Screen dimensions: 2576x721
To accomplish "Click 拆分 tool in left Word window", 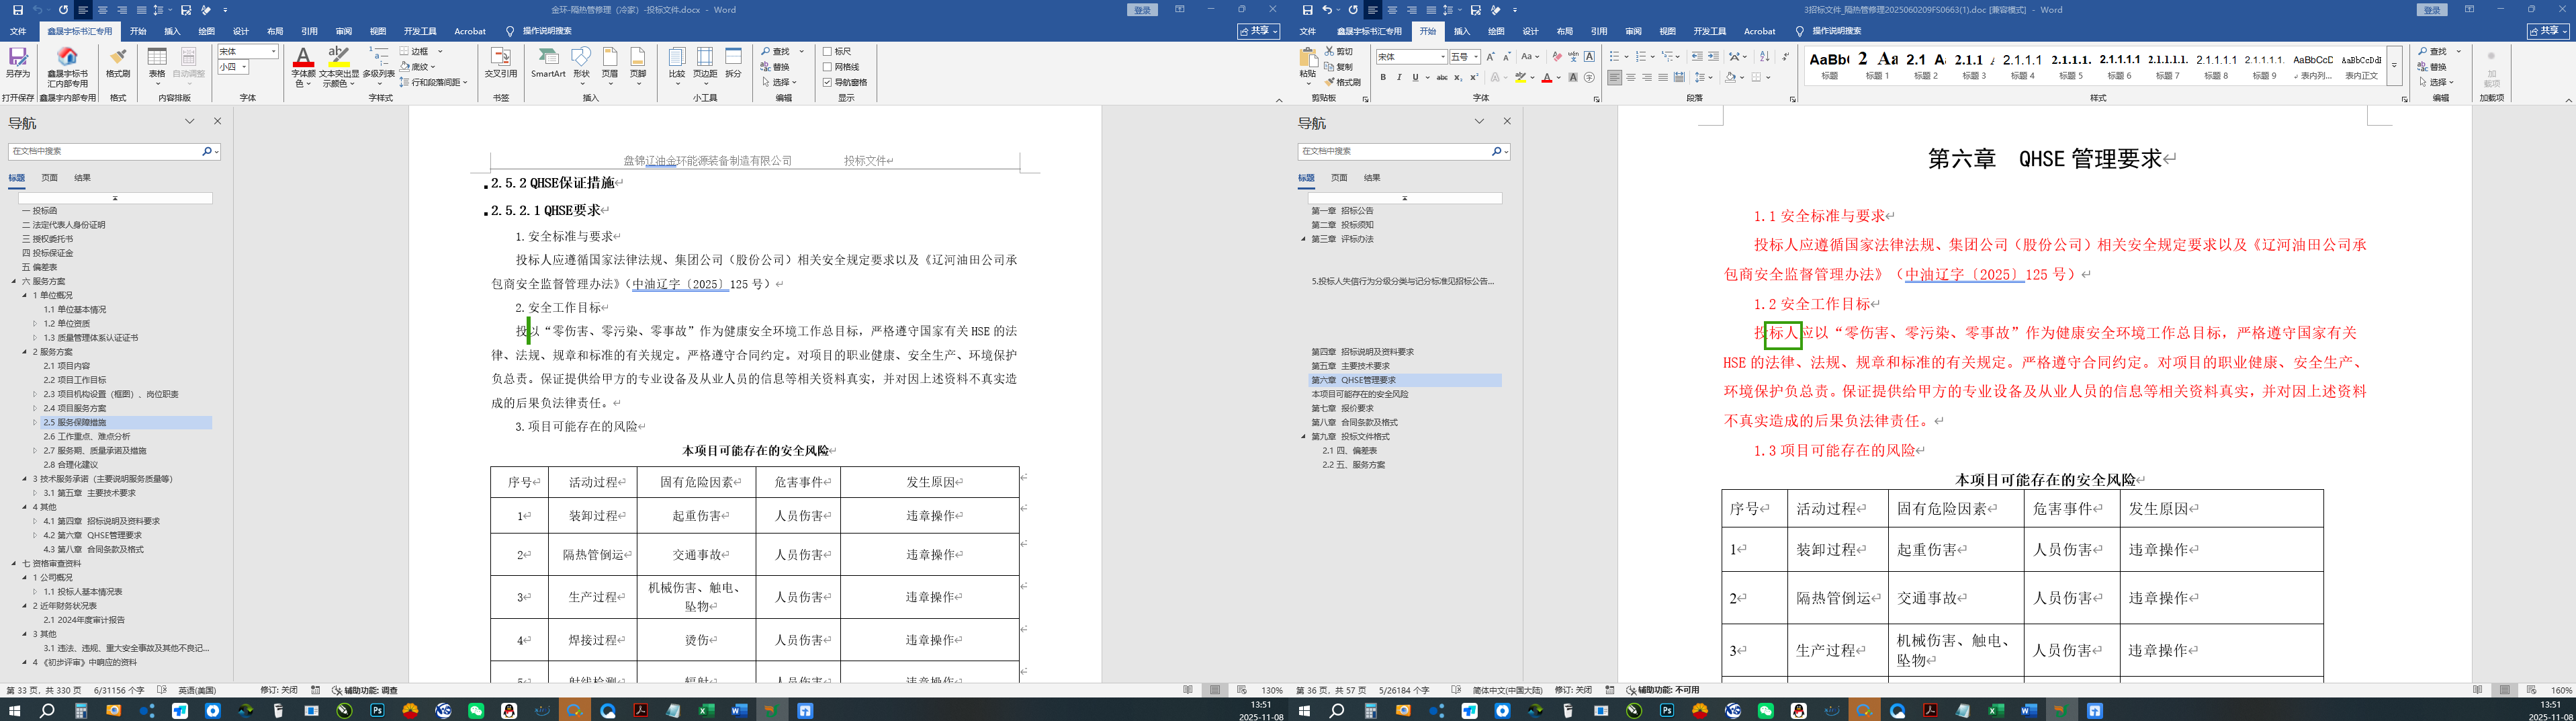I will [734, 63].
